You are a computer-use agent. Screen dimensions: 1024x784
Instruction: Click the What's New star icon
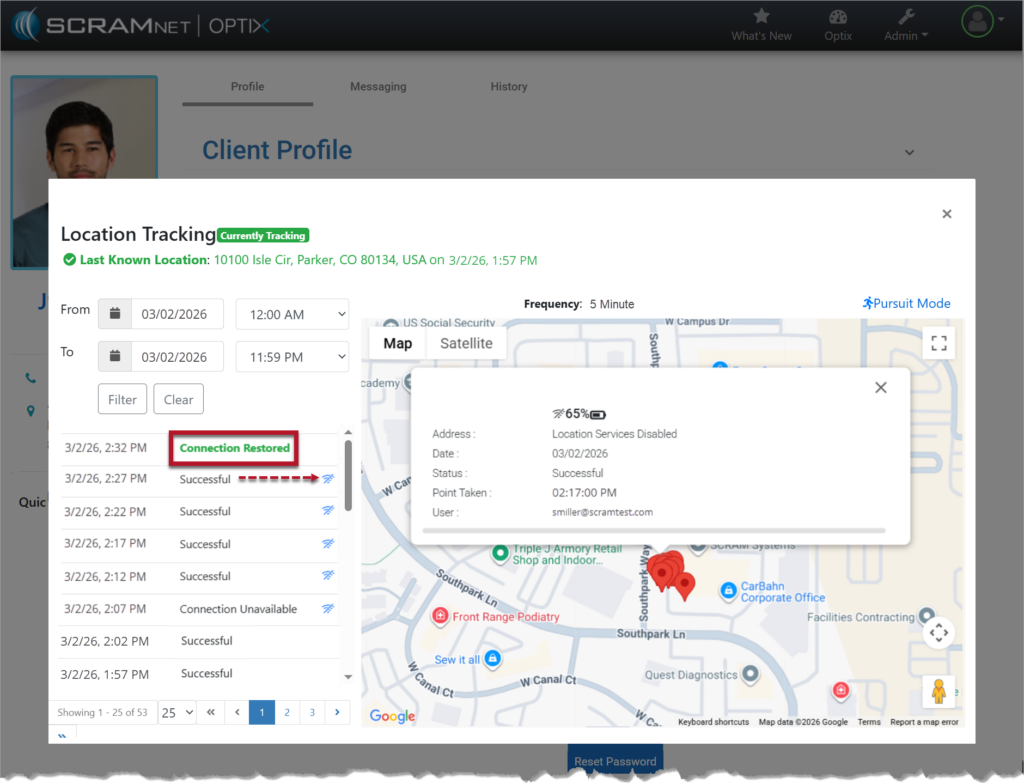[761, 16]
